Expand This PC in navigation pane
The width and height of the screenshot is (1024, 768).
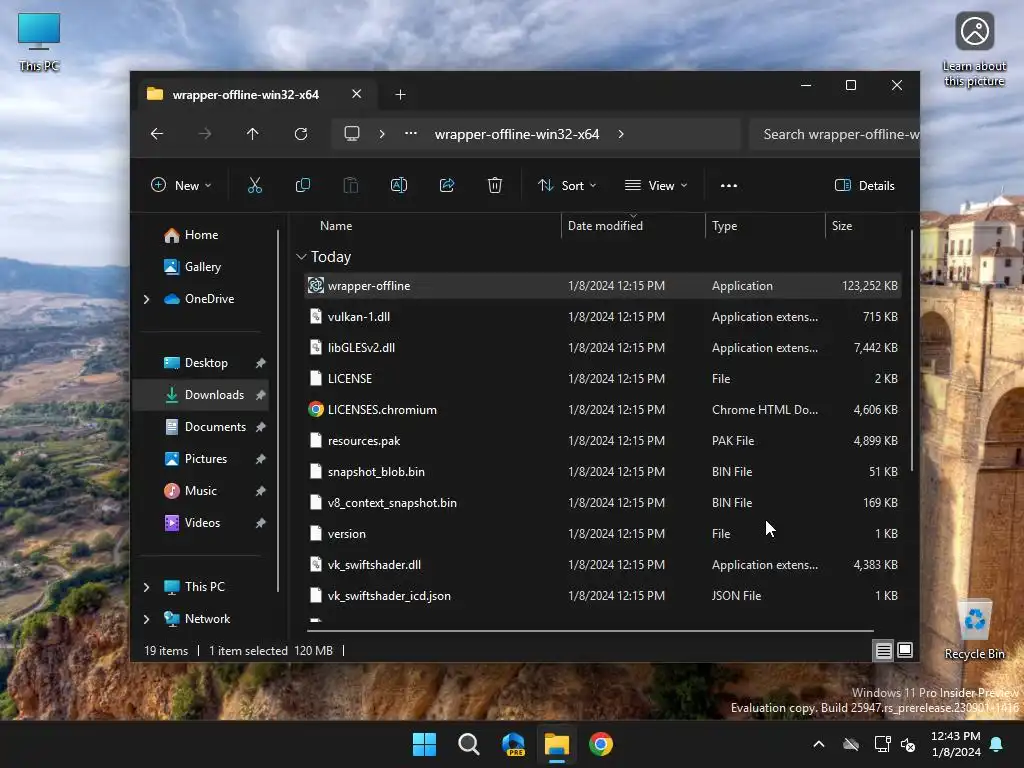(147, 587)
